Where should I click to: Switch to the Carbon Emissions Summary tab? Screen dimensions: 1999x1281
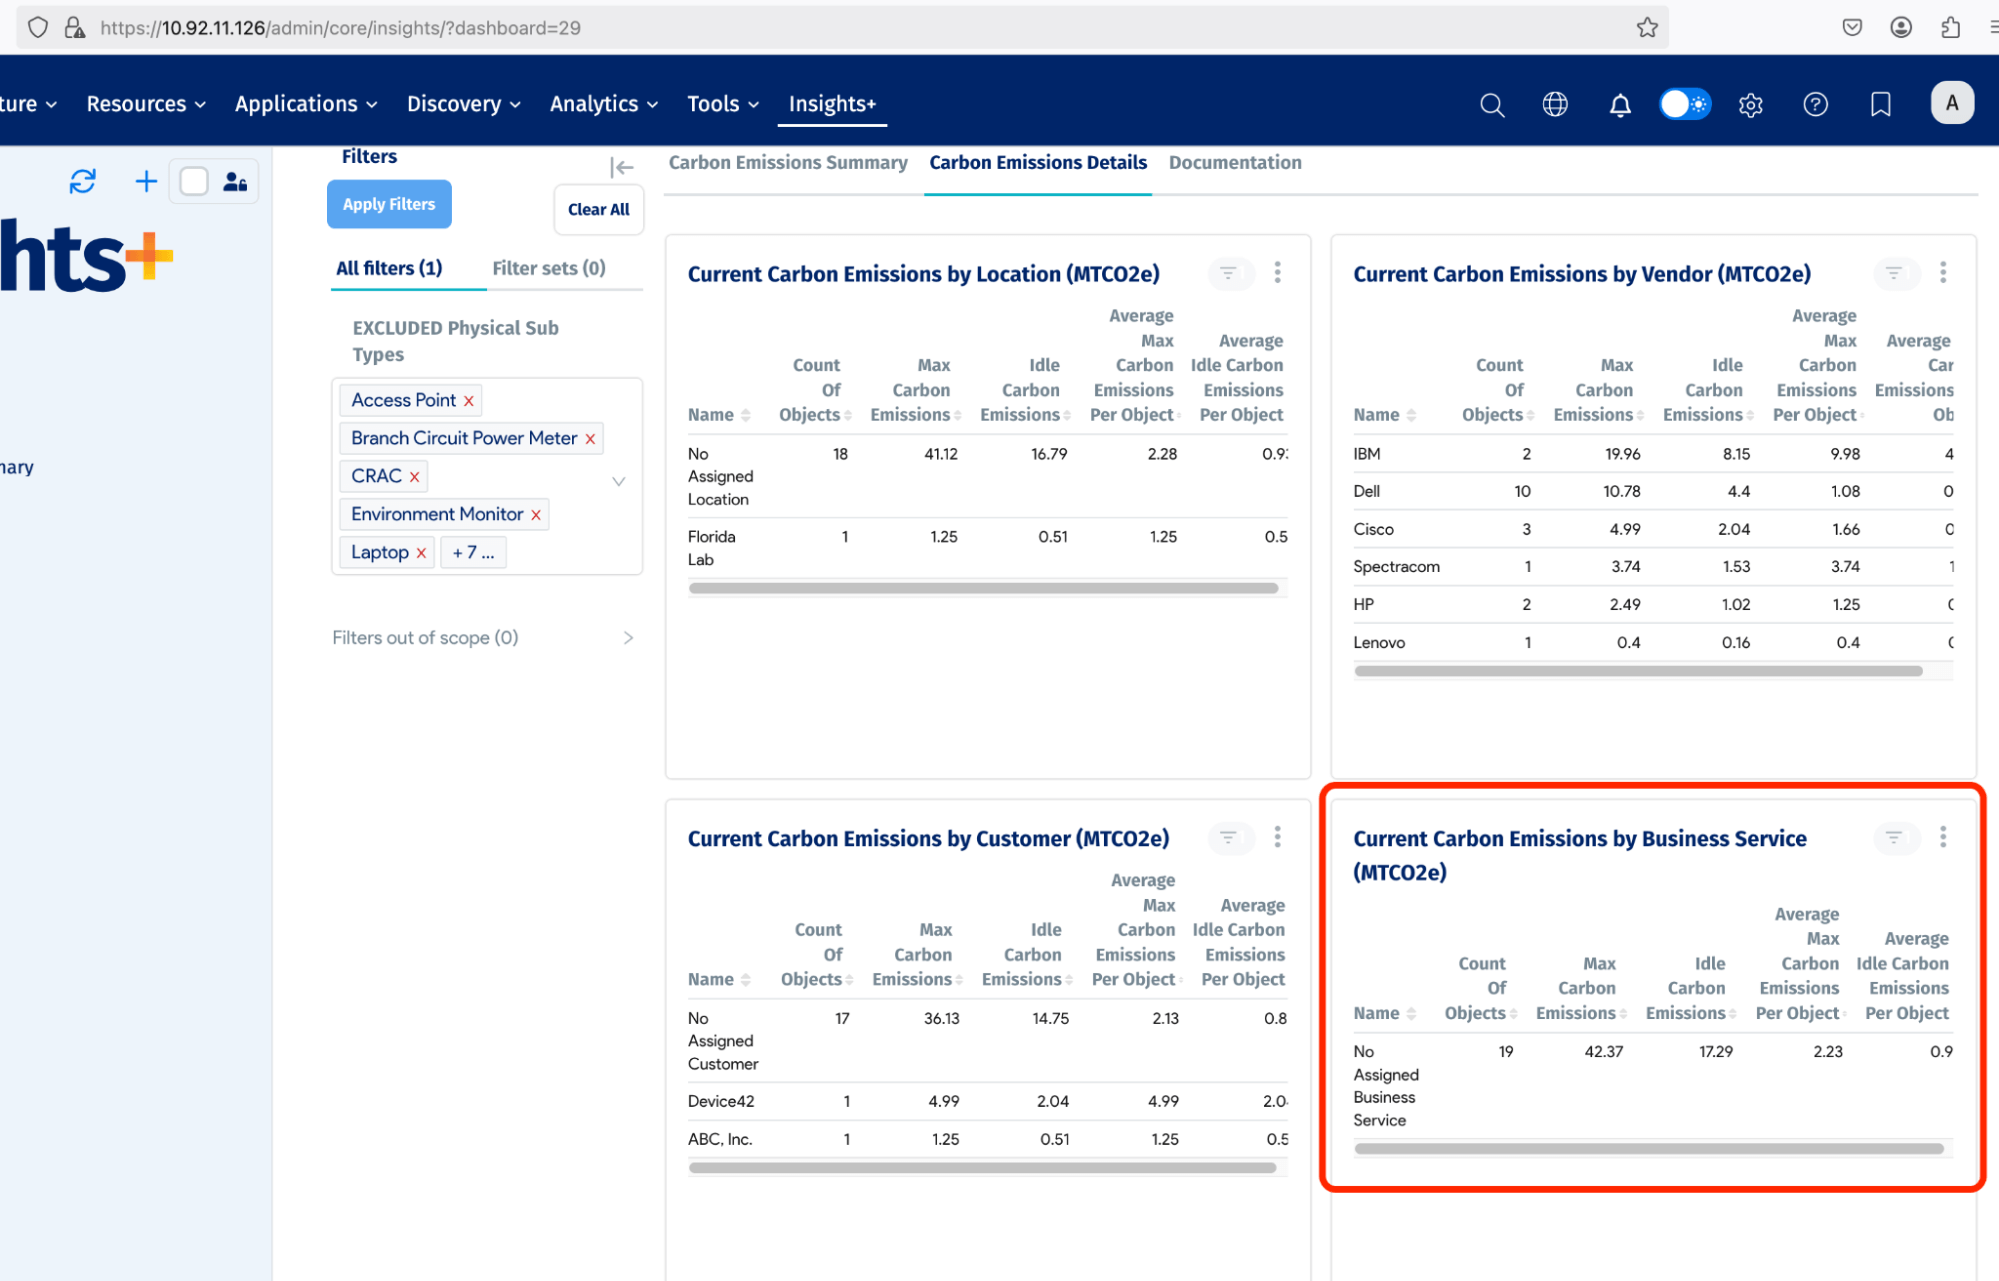click(788, 162)
